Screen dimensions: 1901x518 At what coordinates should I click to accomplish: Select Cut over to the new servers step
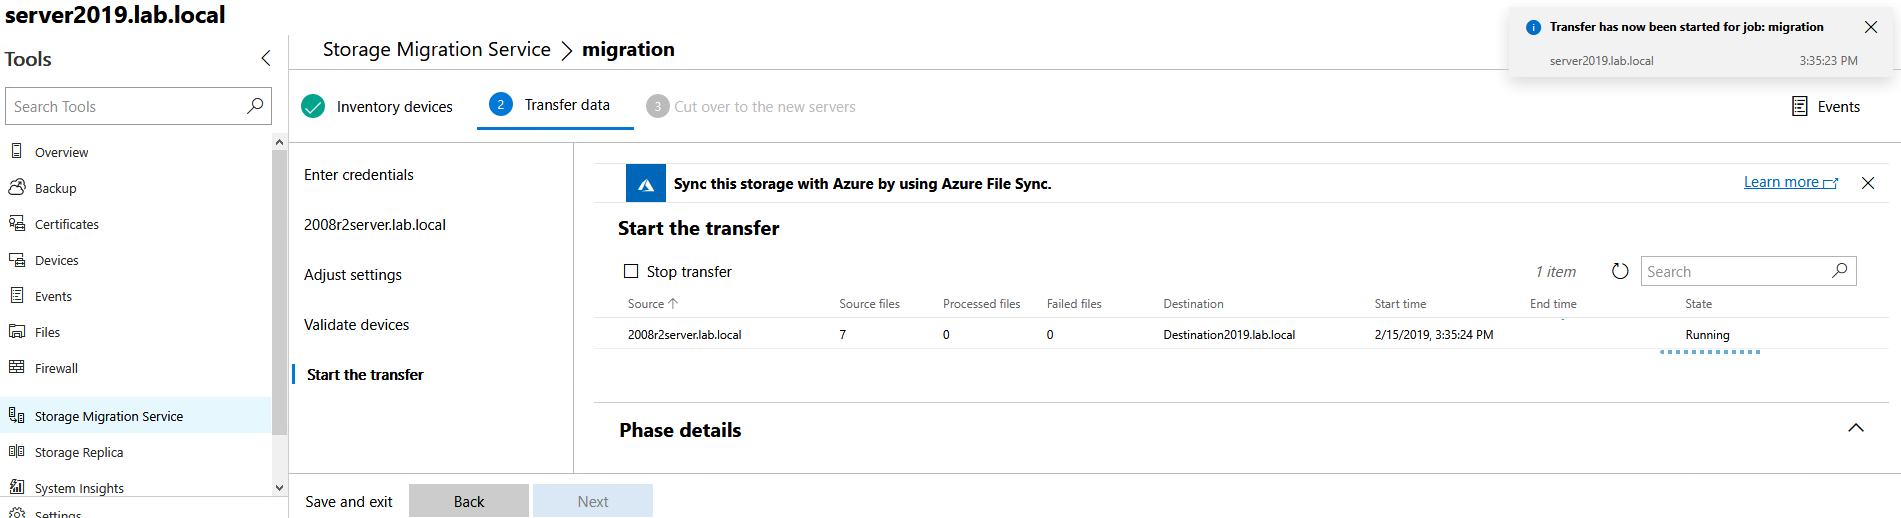click(751, 106)
